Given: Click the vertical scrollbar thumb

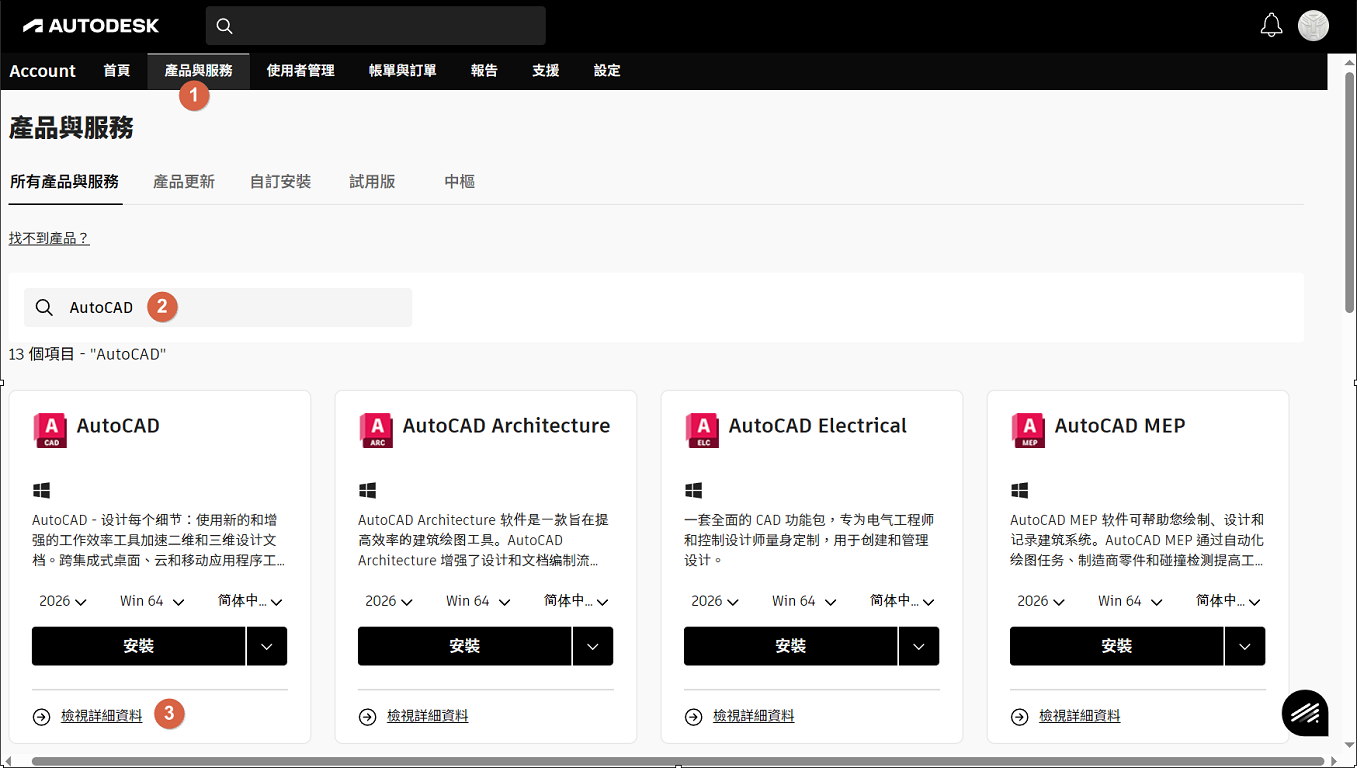Looking at the screenshot, I should pos(1349,190).
